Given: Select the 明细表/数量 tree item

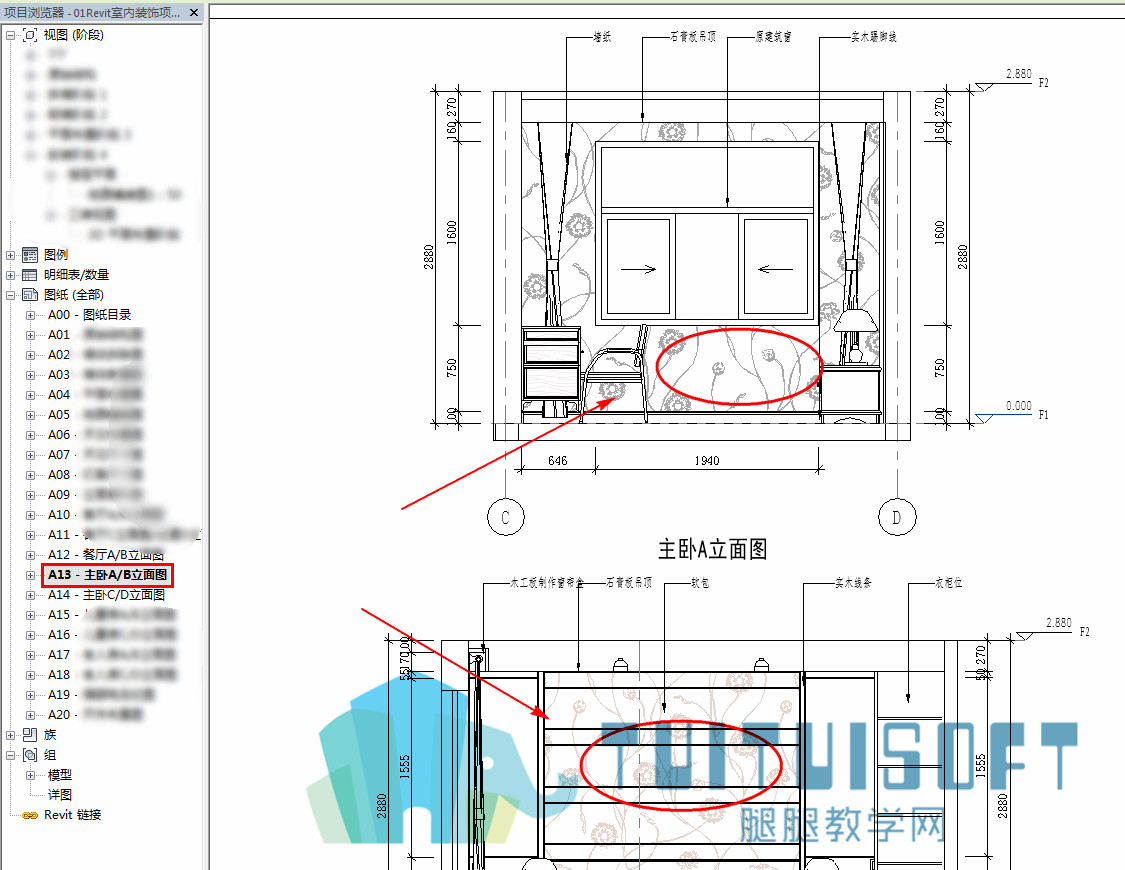Looking at the screenshot, I should pos(76,275).
